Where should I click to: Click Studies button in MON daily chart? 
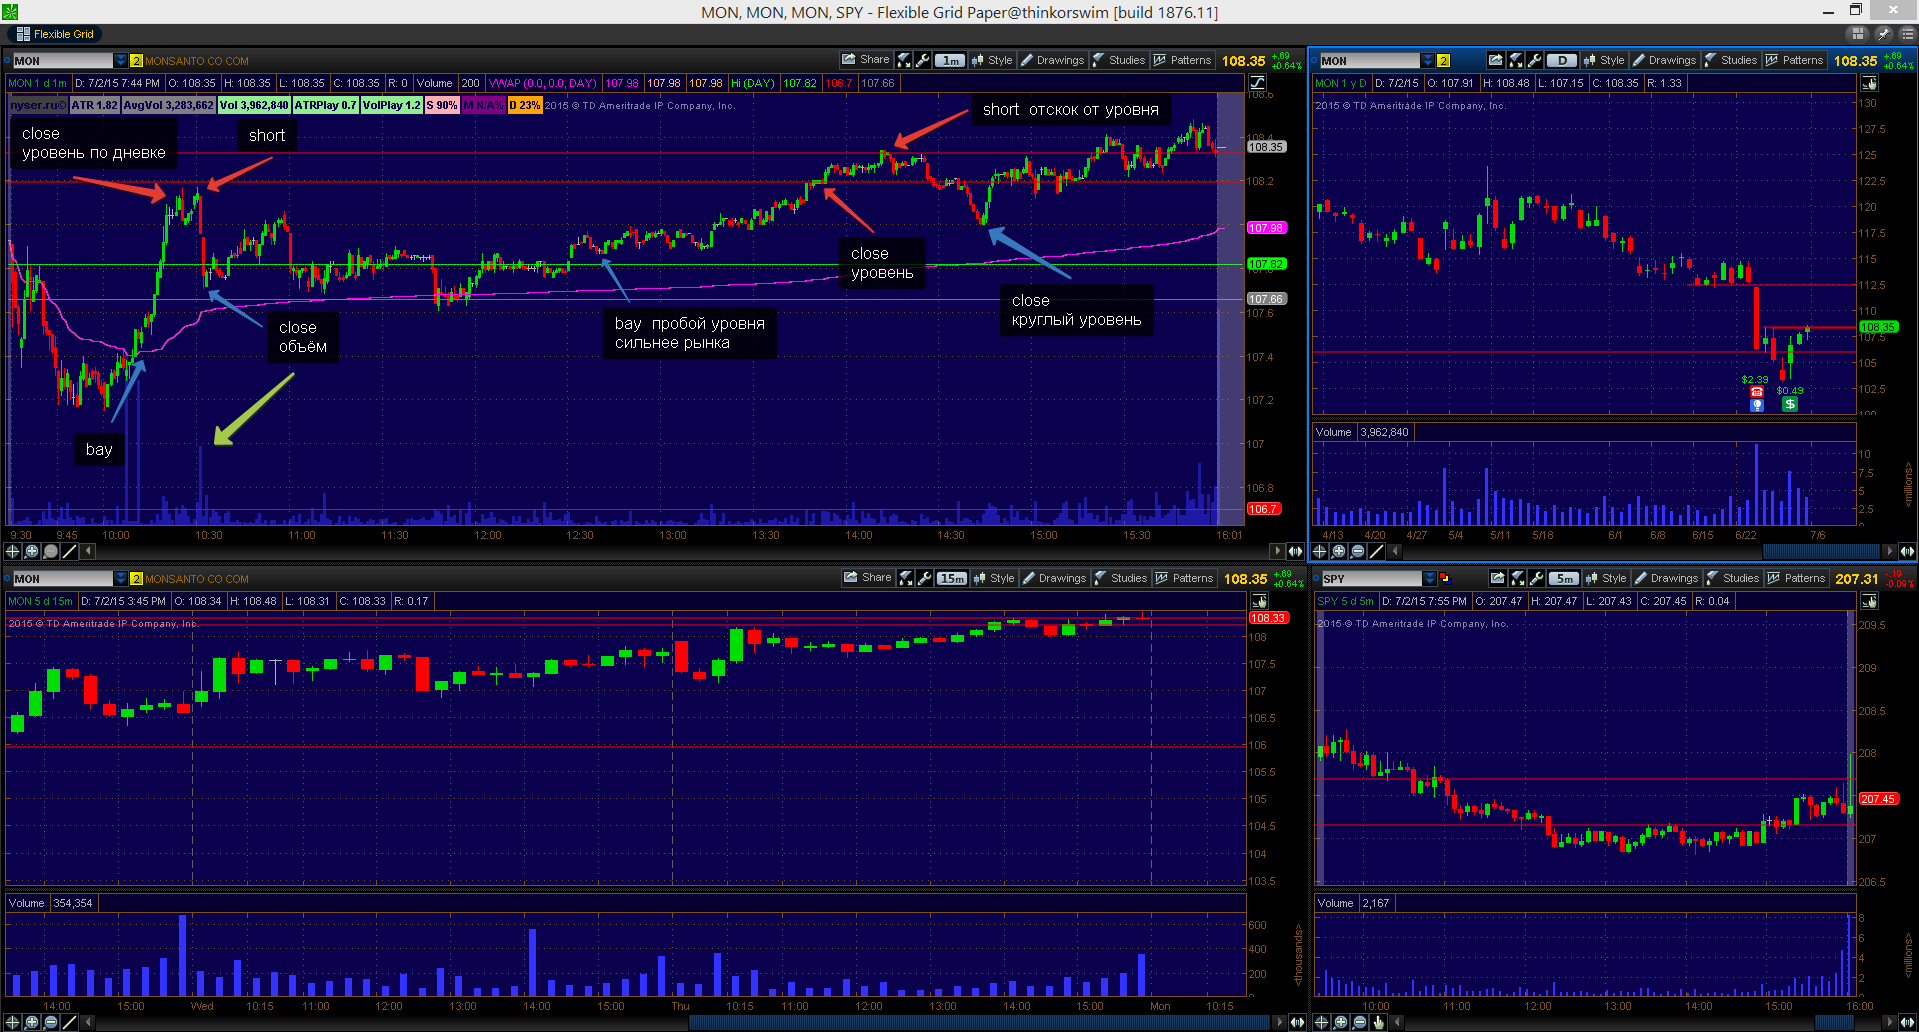pyautogui.click(x=1731, y=60)
